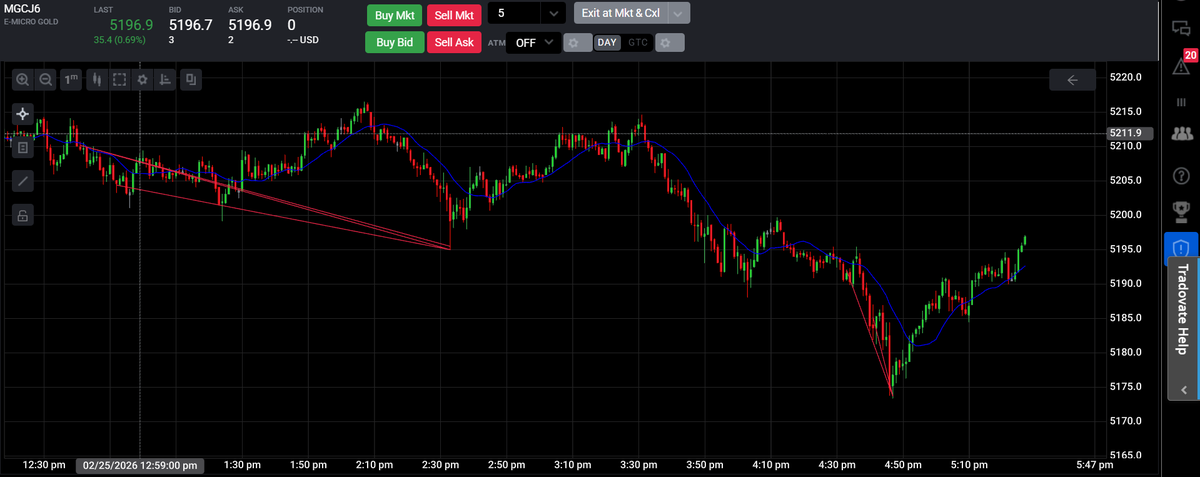The height and width of the screenshot is (477, 1200).
Task: Click the 5200.0 price axis label
Action: click(x=1126, y=214)
